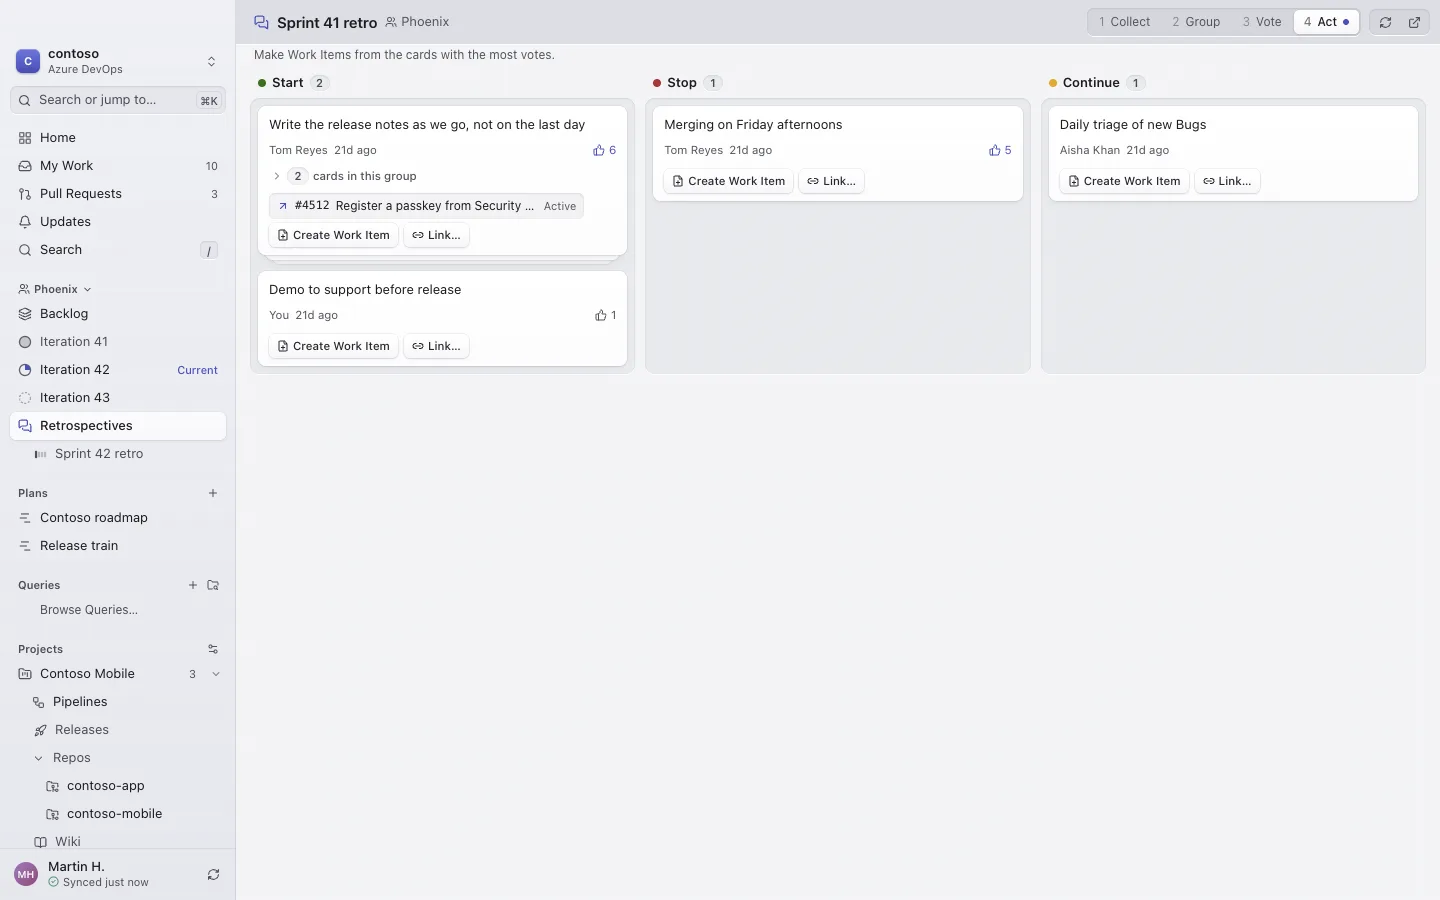Open the Updates notifications page
The image size is (1440, 900).
click(x=118, y=222)
